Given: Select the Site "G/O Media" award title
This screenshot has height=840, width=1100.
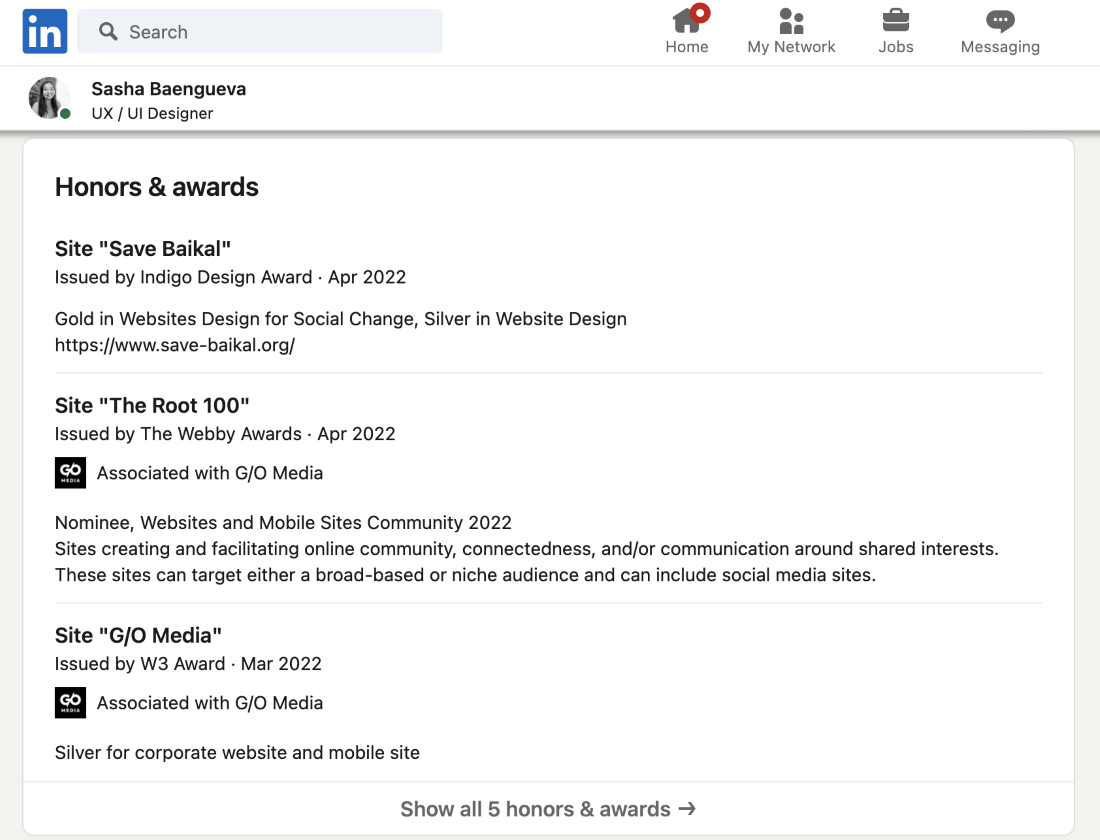Looking at the screenshot, I should pos(138,635).
